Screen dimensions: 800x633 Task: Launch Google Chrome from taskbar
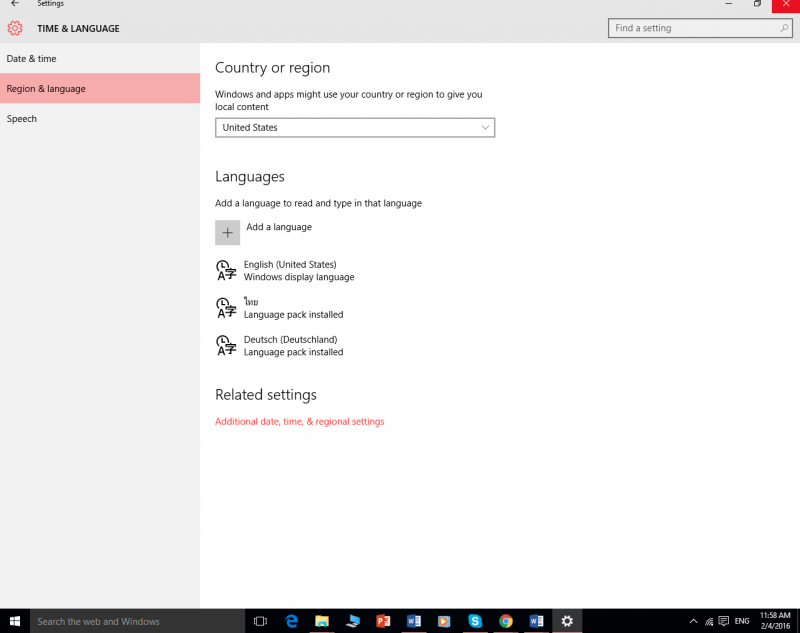point(506,621)
